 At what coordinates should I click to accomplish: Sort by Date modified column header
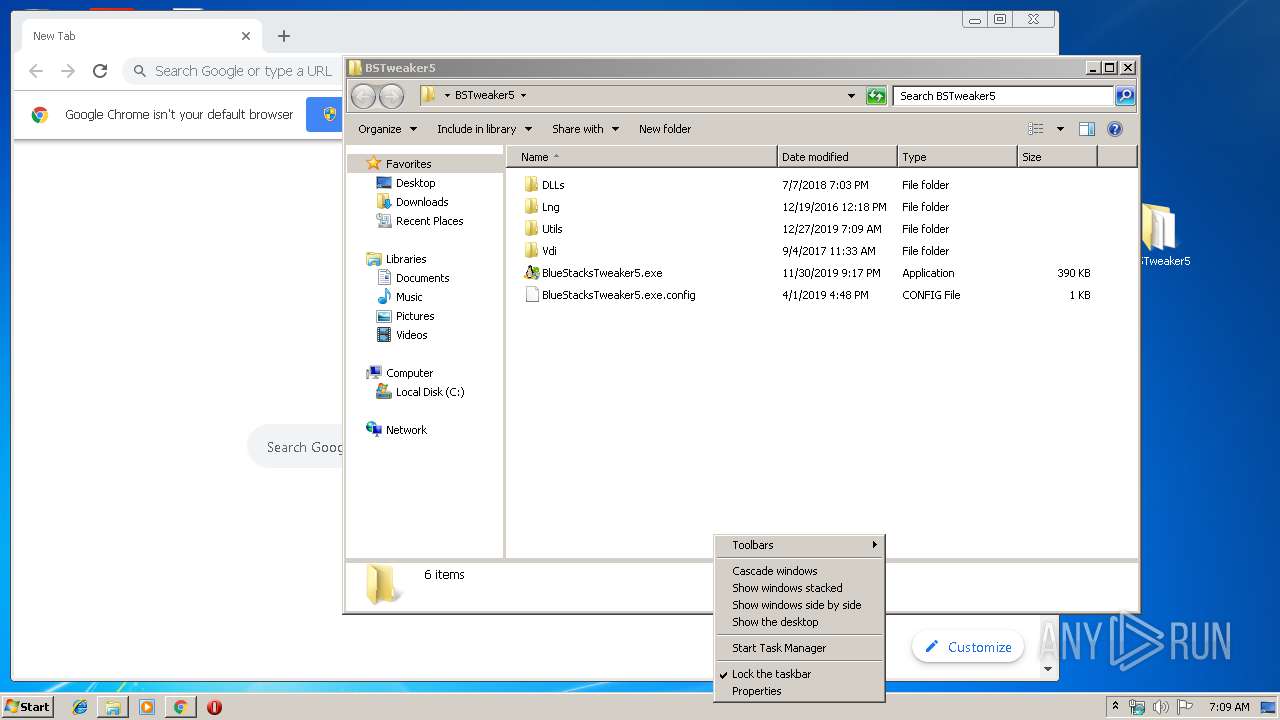(837, 157)
